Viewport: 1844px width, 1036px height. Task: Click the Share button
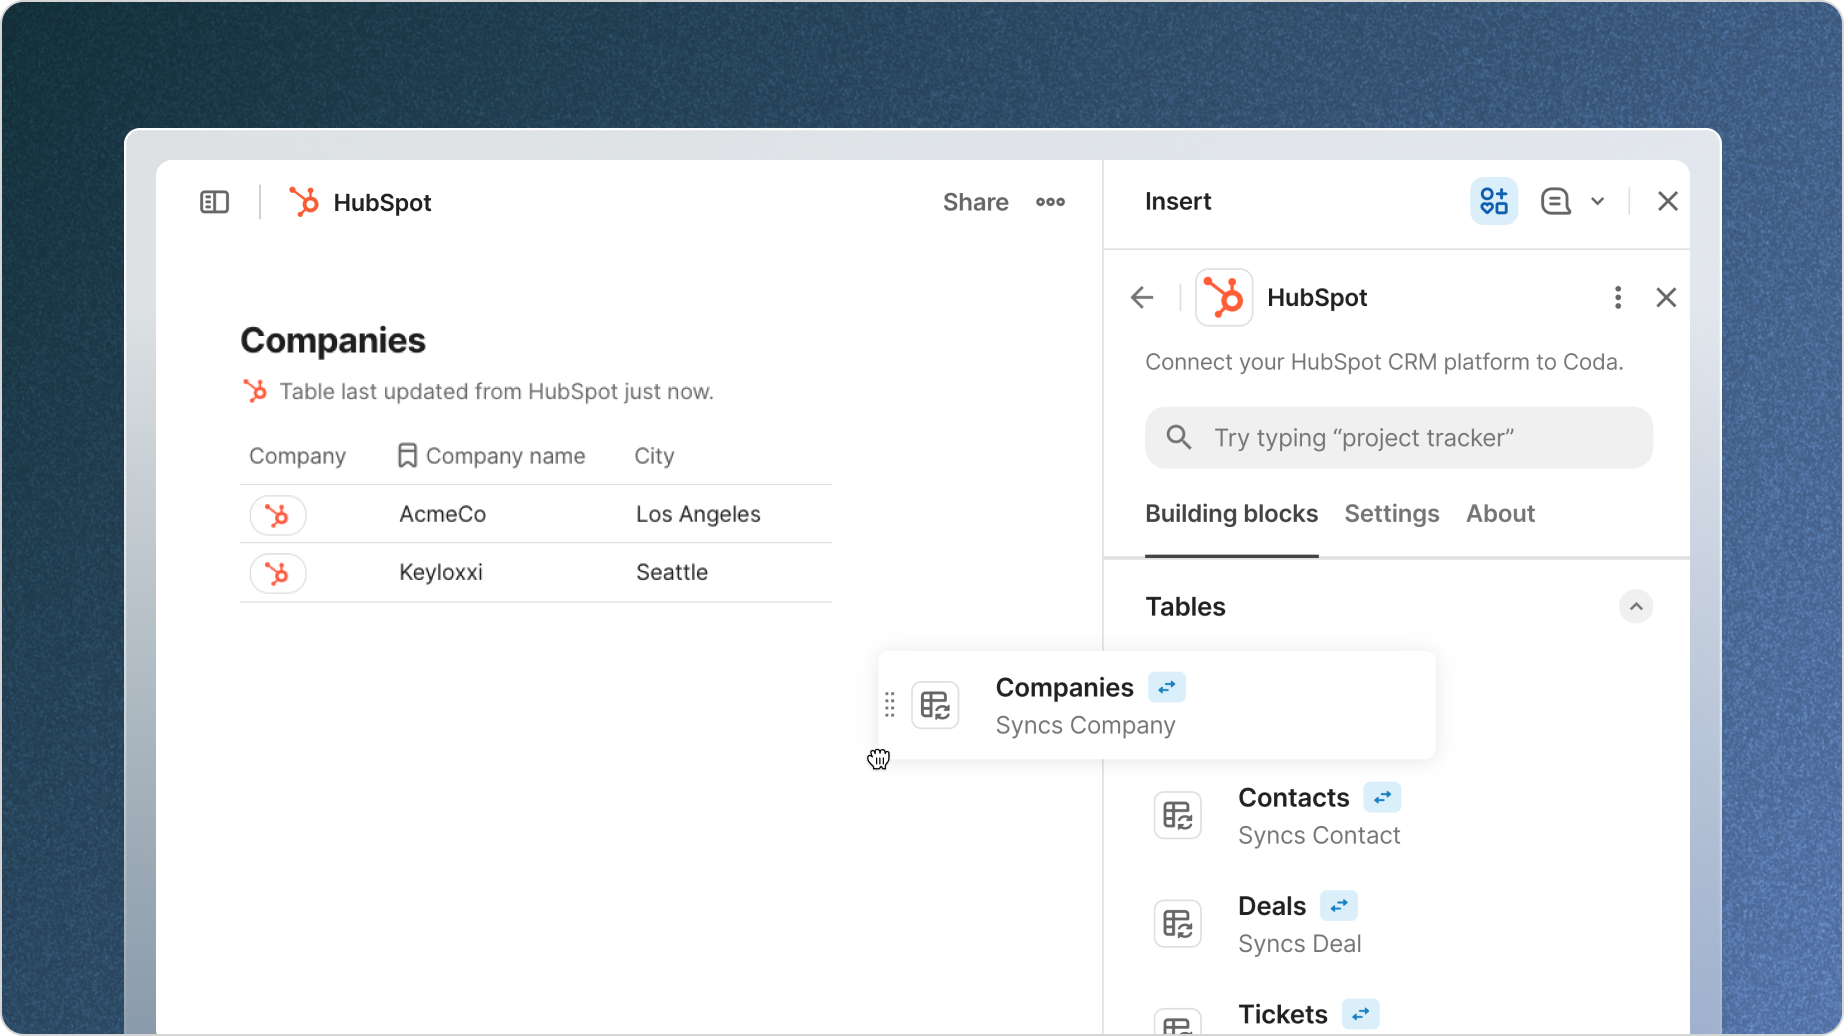pos(974,202)
